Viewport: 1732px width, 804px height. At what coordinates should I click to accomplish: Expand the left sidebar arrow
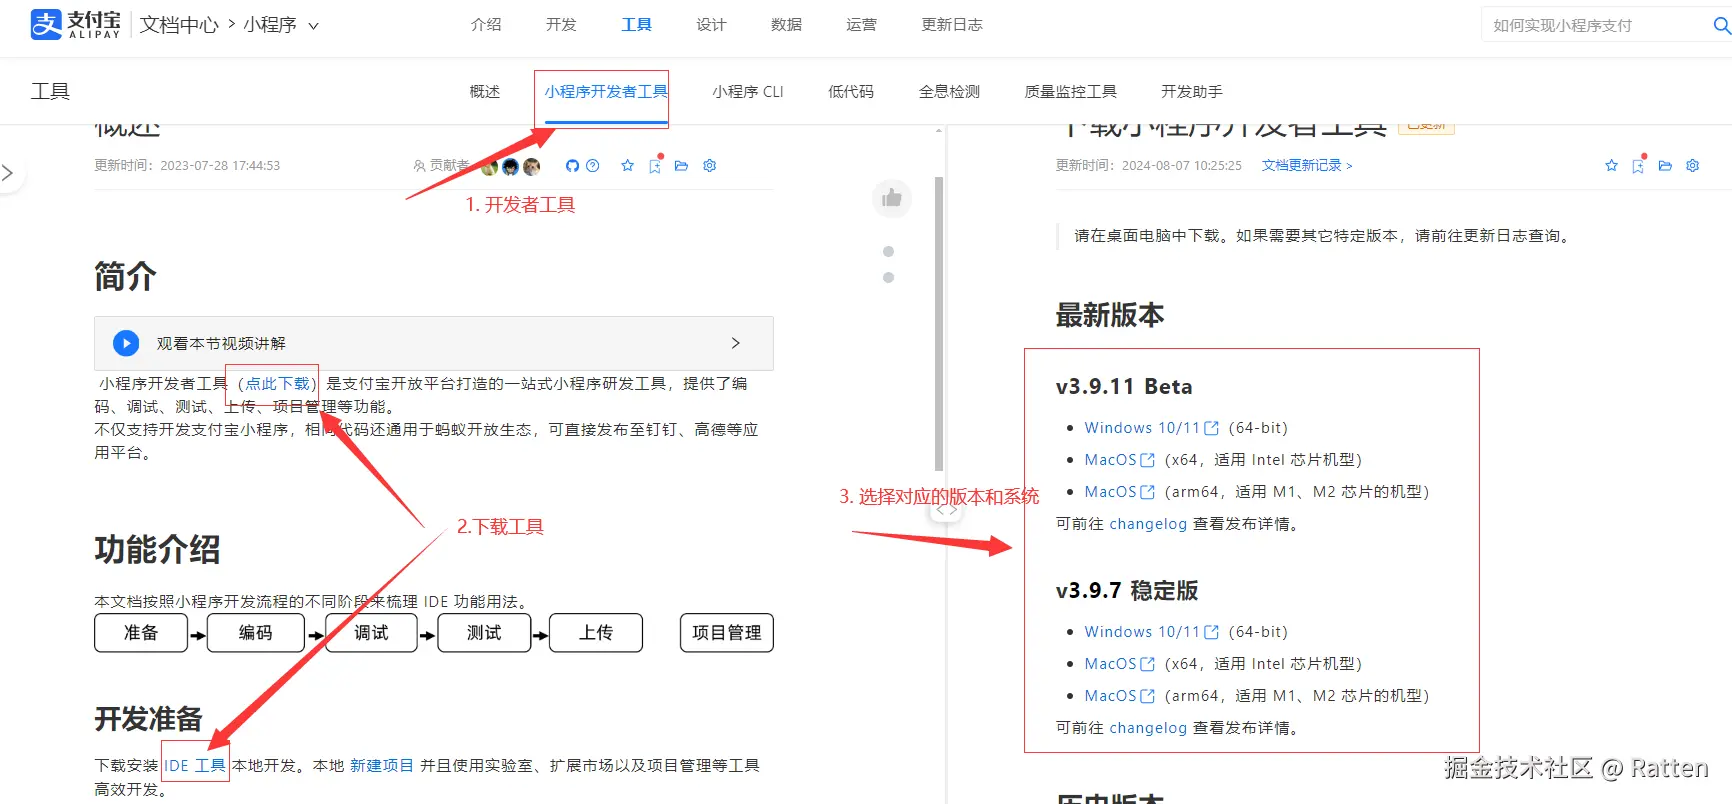(x=8, y=173)
